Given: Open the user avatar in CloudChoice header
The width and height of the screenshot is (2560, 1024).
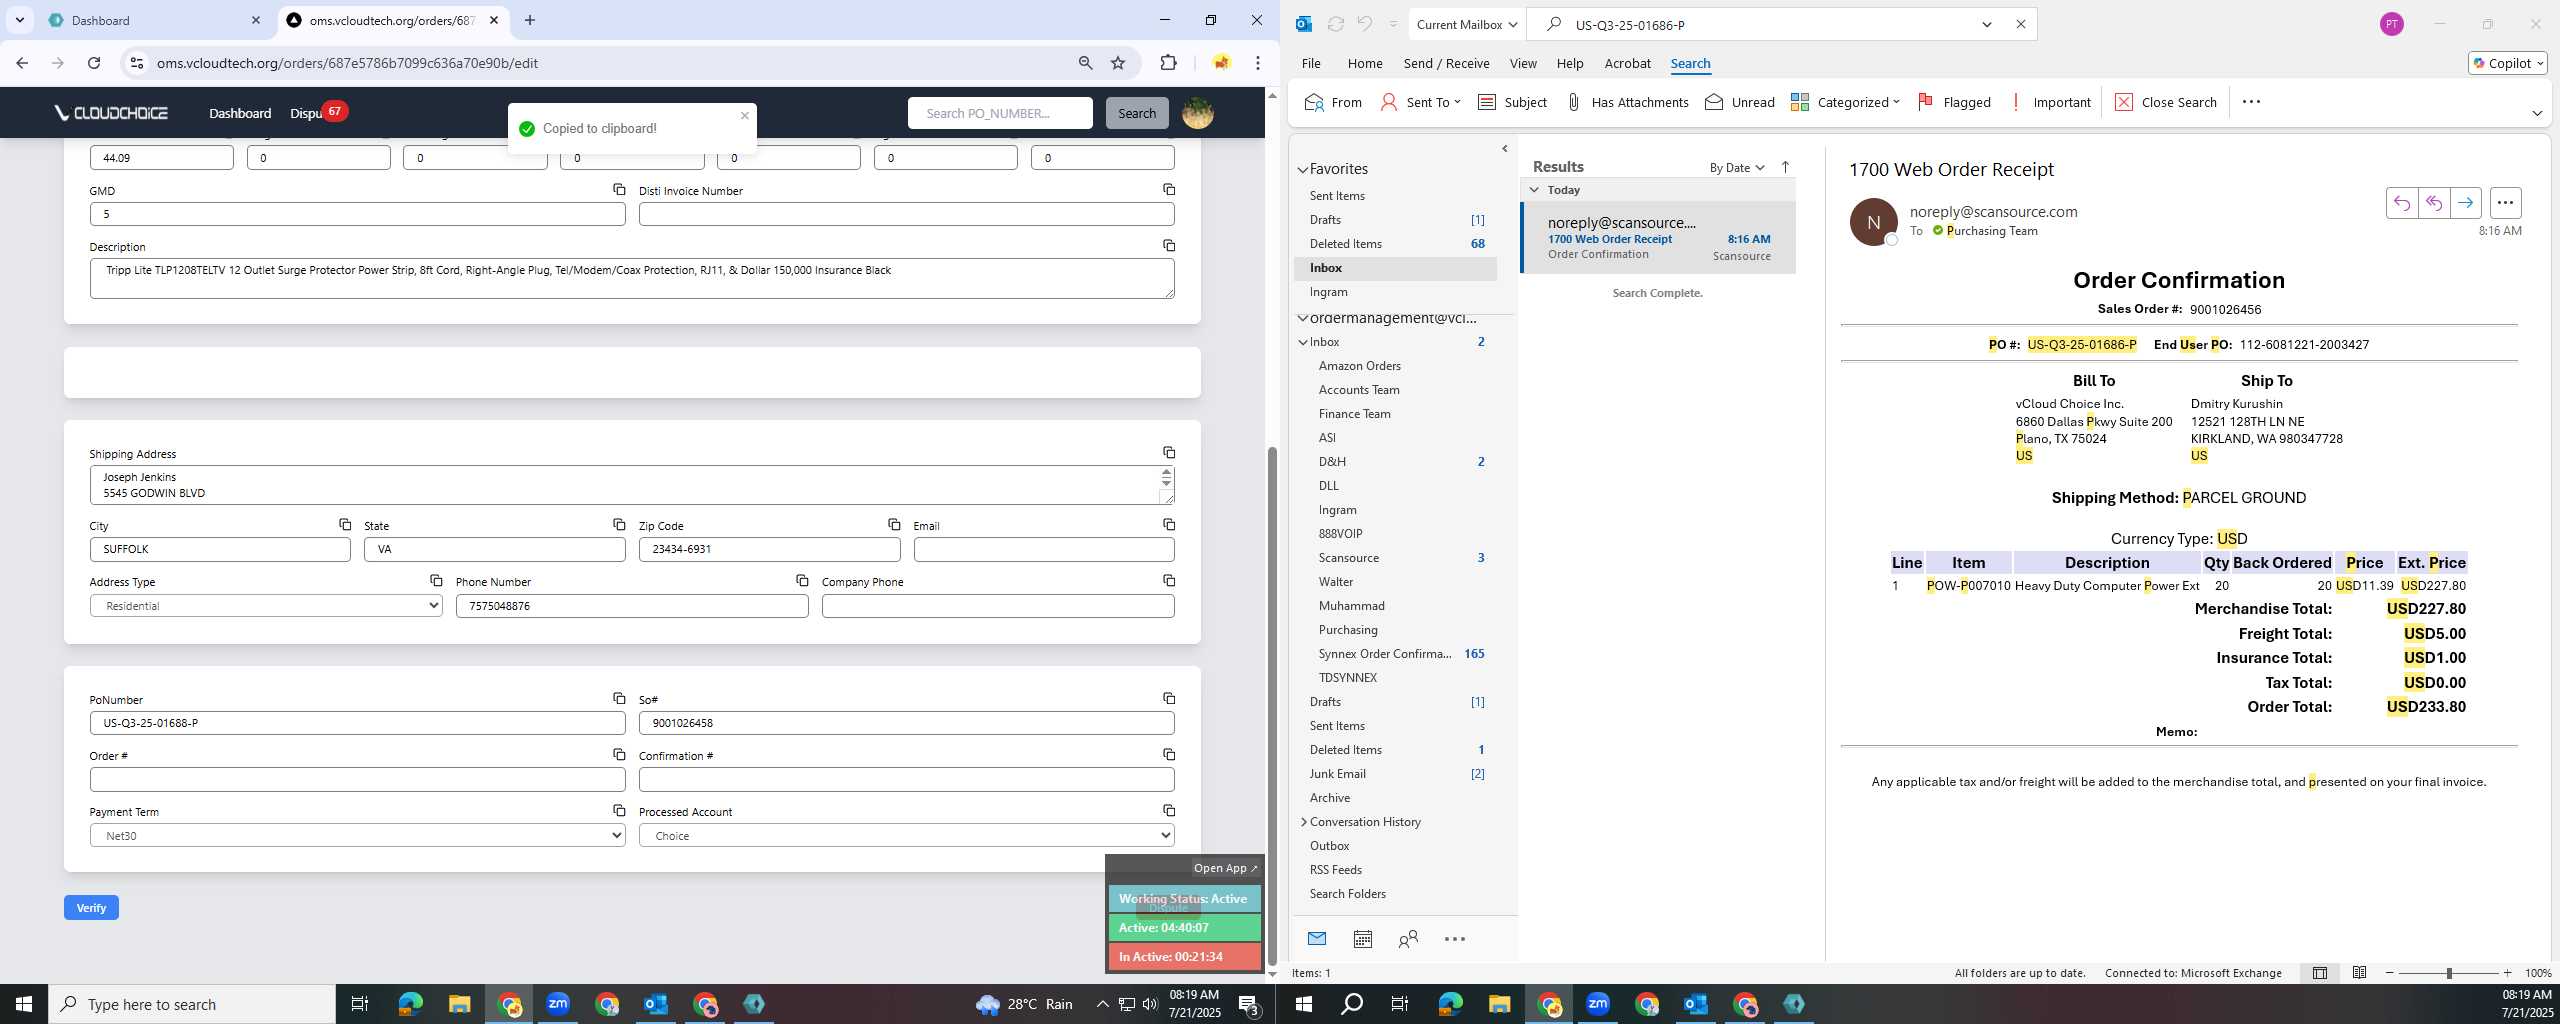Looking at the screenshot, I should [1198, 113].
